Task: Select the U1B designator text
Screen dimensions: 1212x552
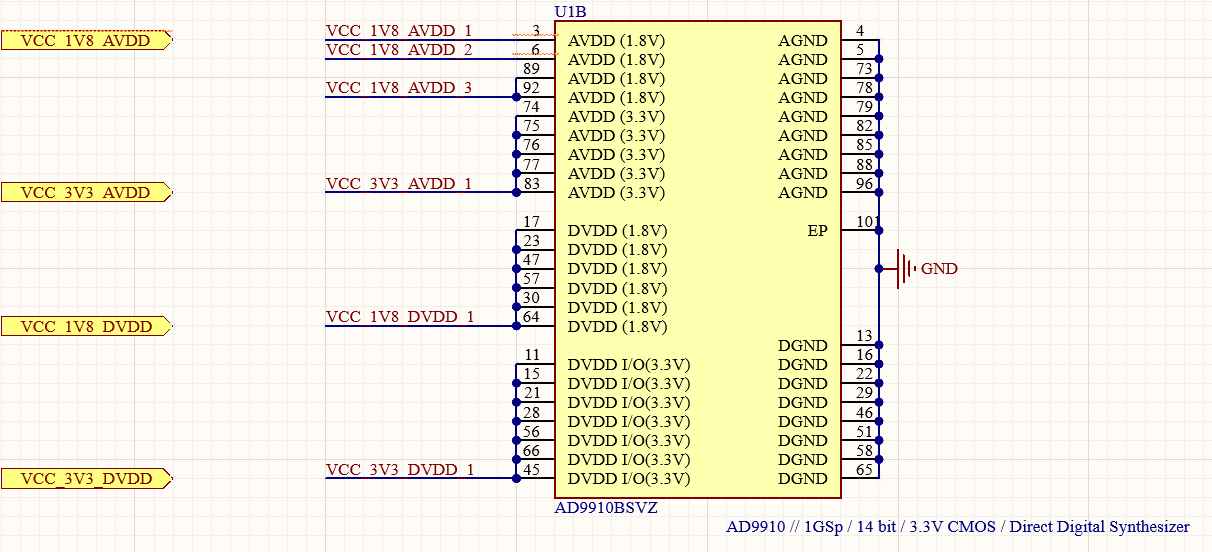Action: click(570, 12)
